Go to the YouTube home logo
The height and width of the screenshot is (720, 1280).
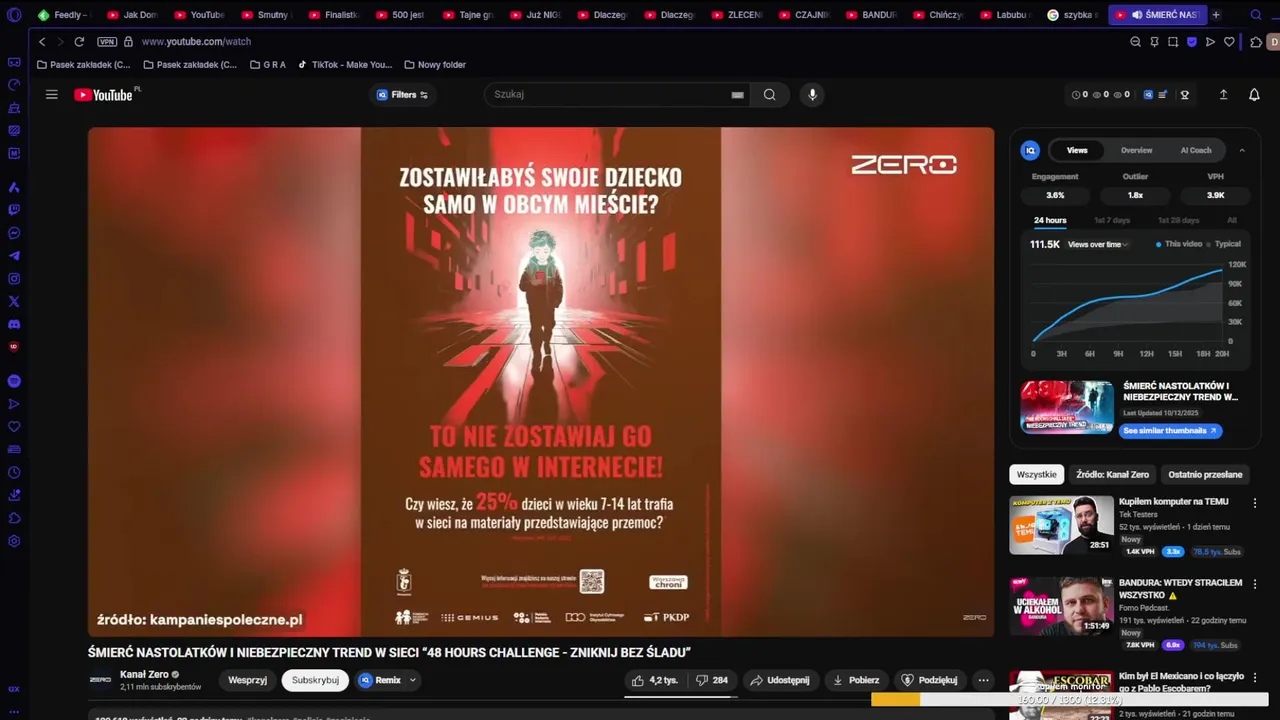click(x=103, y=95)
